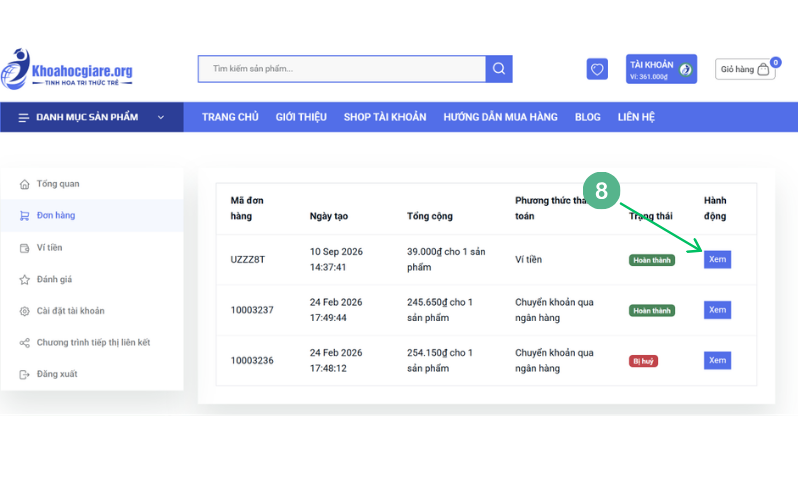The width and height of the screenshot is (800, 500).
Task: Click the account avatar icon
Action: click(x=686, y=70)
